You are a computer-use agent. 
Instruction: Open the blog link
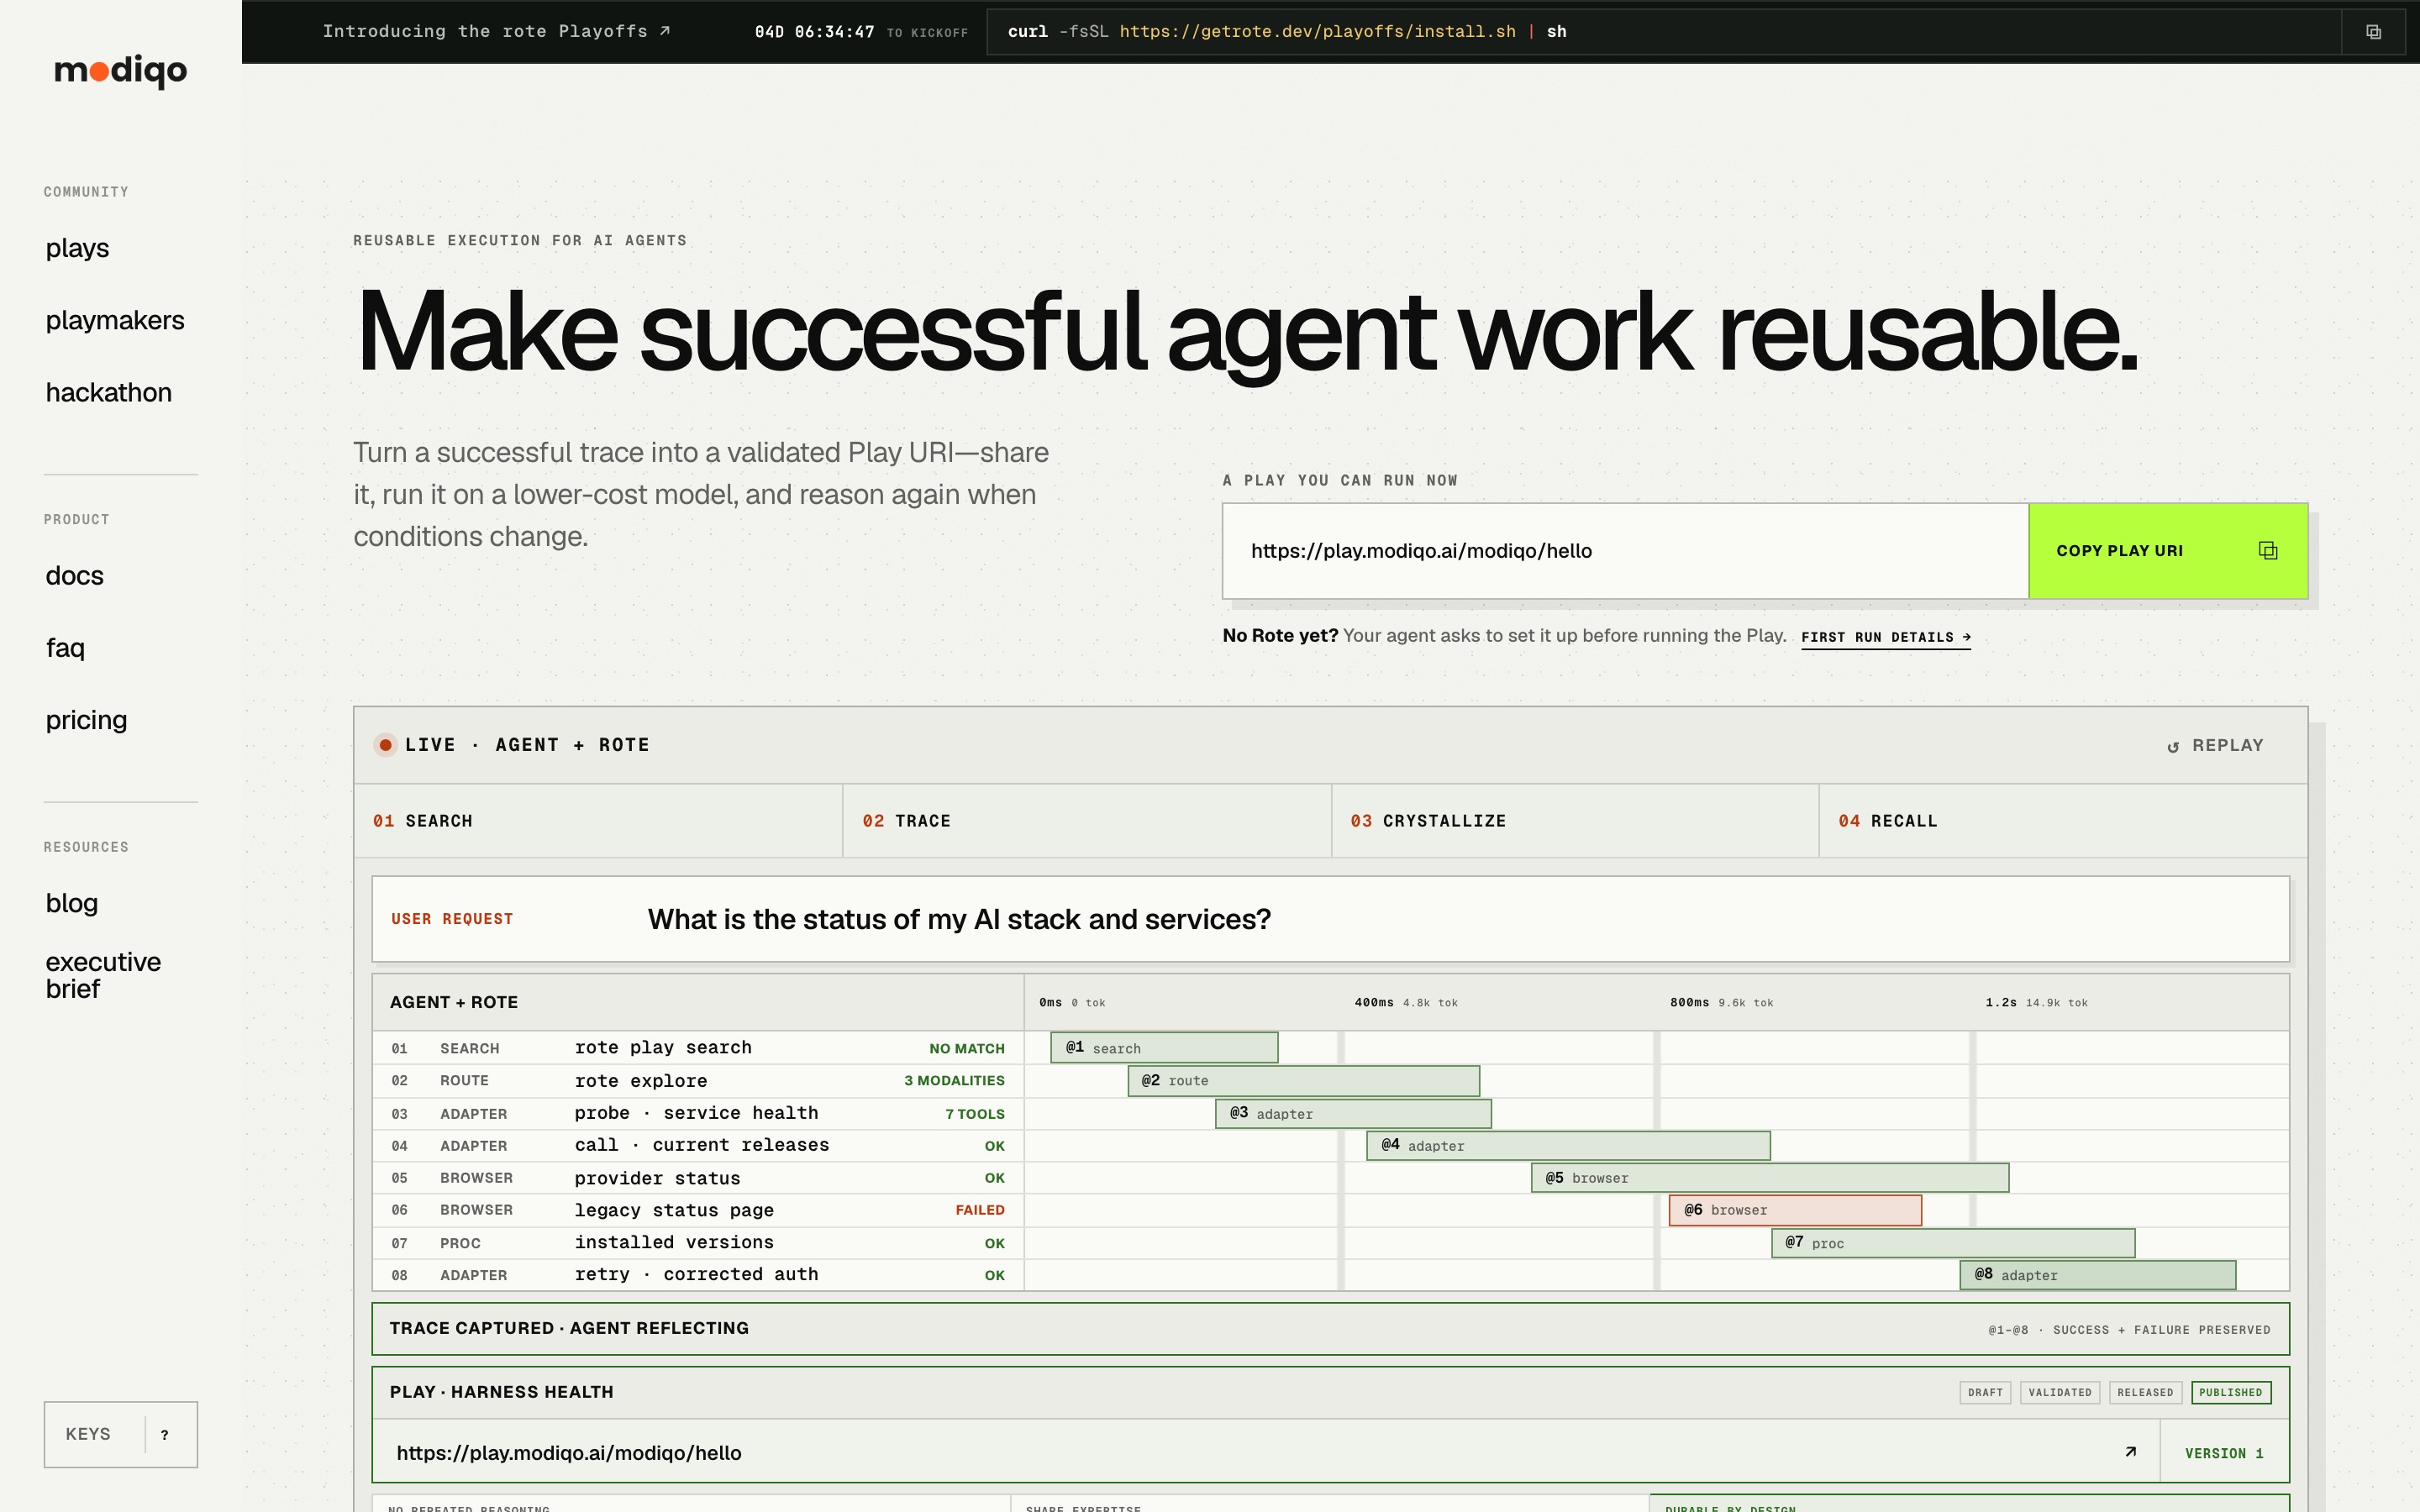pos(72,903)
